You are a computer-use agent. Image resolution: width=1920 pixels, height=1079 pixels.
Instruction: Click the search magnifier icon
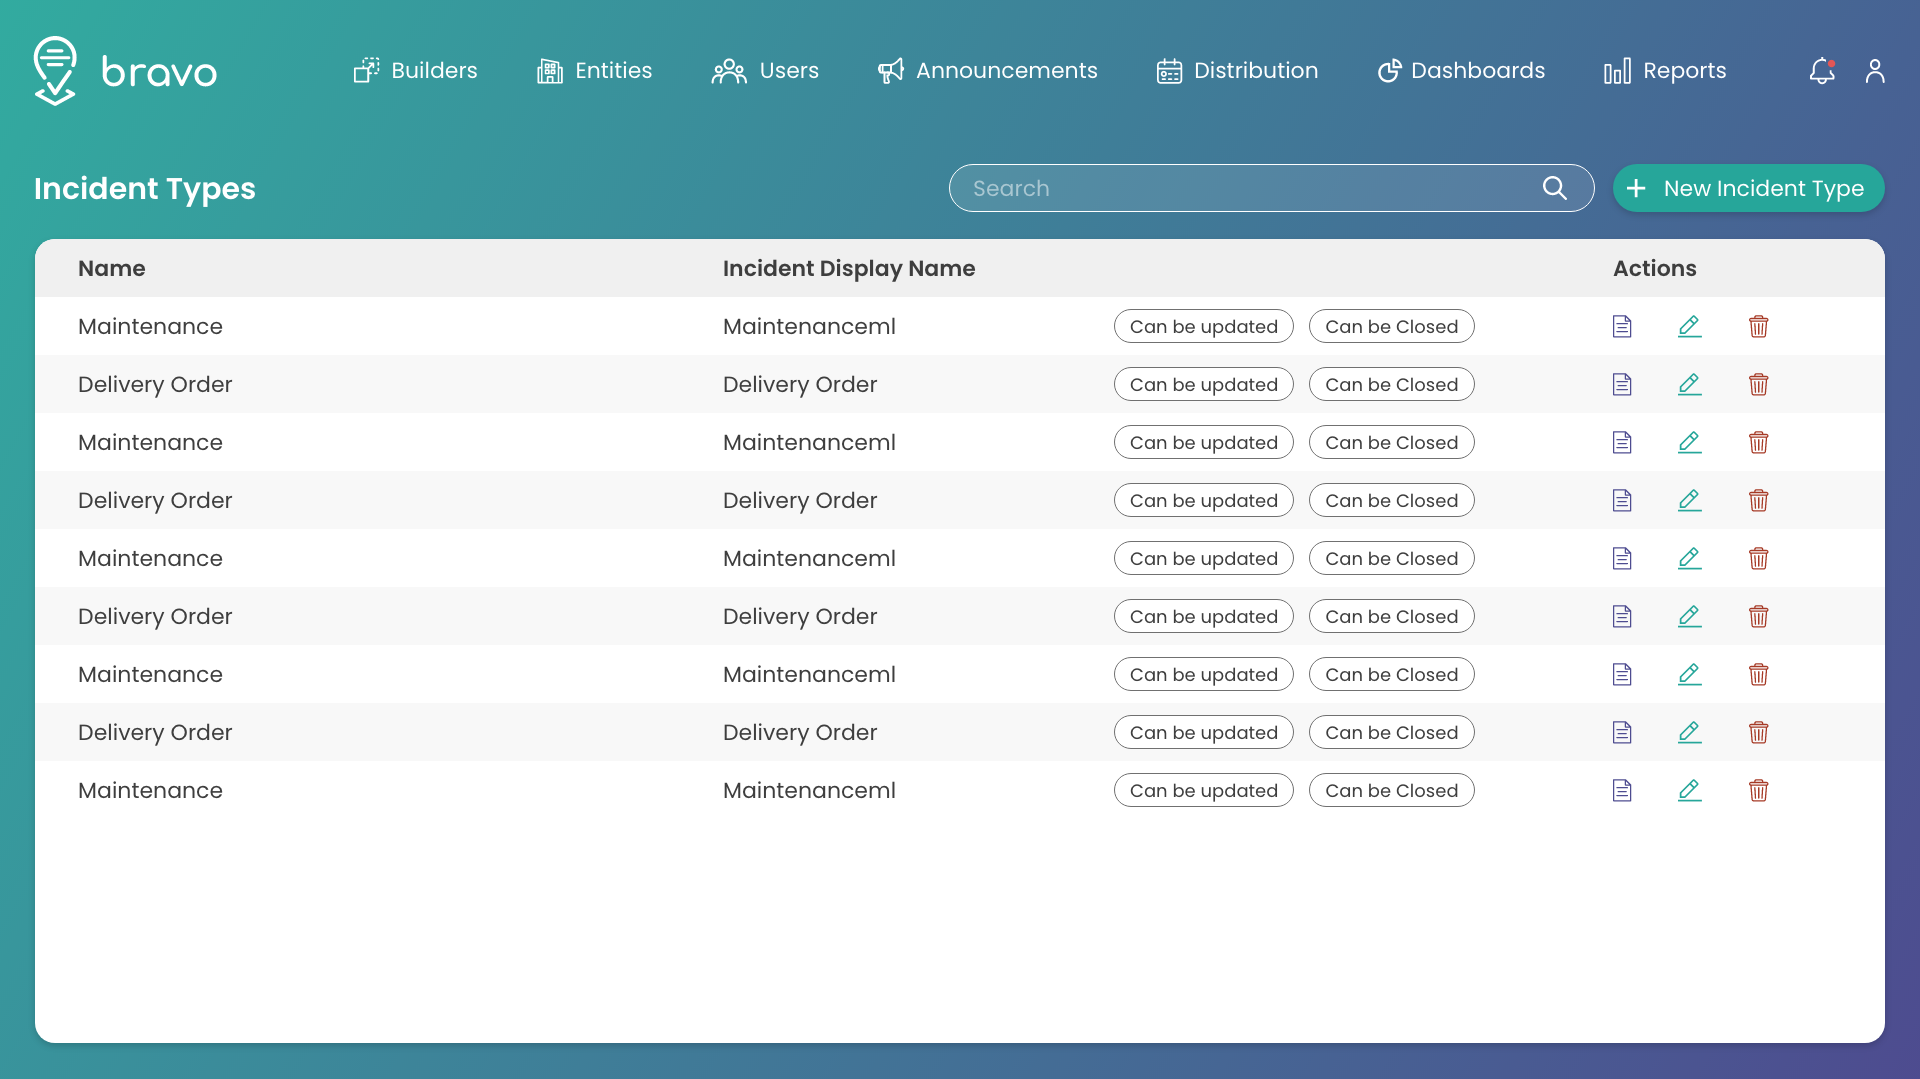pos(1555,188)
